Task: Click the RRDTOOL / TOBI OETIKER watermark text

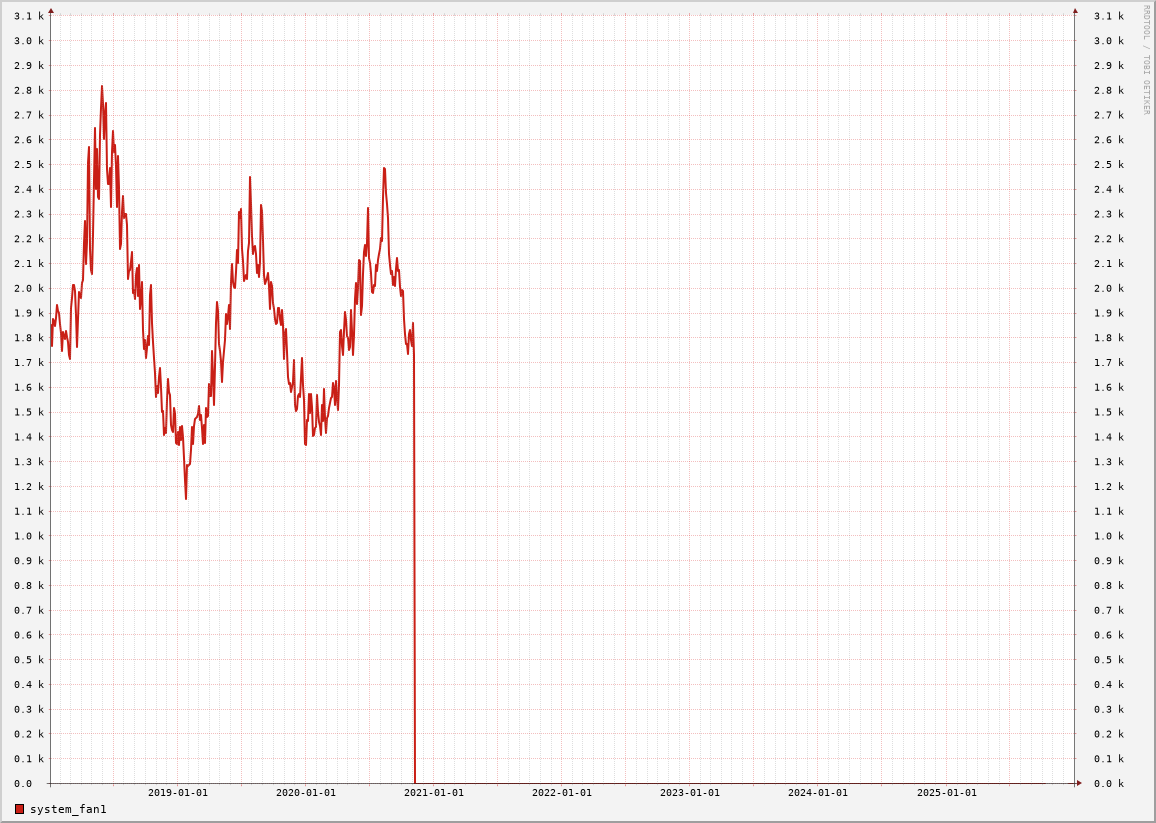Action: pos(1146,60)
